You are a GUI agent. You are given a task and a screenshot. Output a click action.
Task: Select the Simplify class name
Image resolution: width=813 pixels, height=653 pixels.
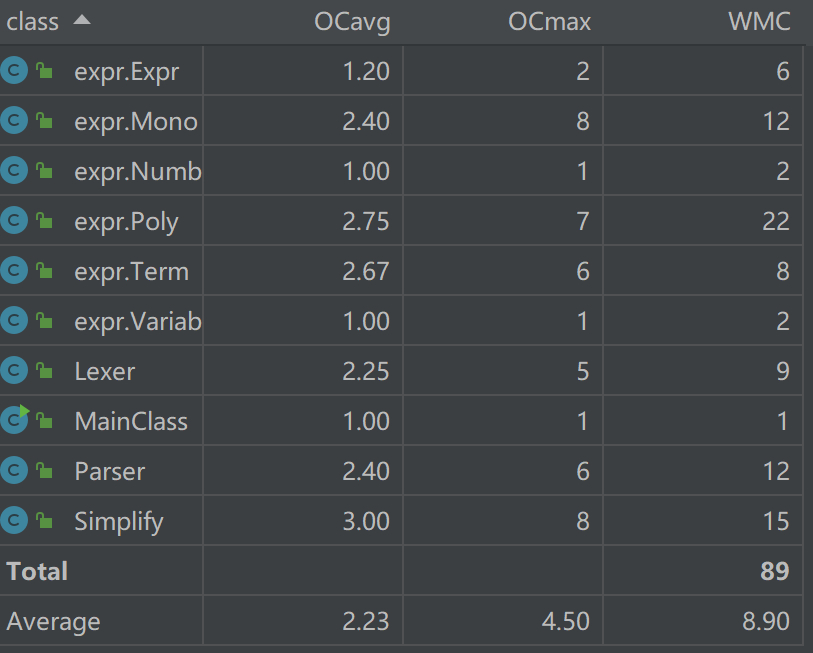(x=118, y=521)
